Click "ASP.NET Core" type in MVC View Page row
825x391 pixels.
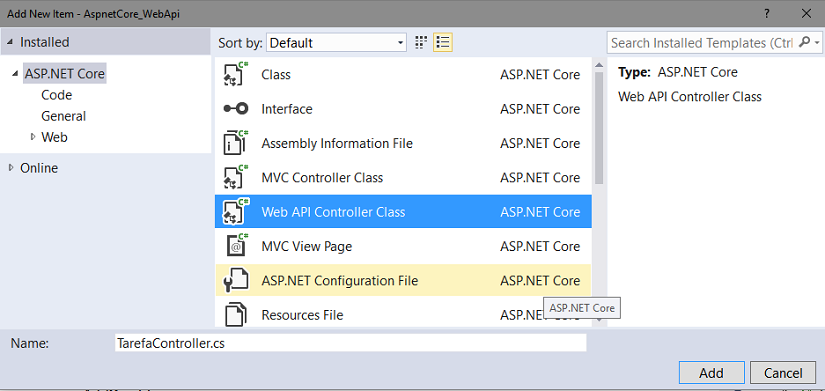pos(540,246)
